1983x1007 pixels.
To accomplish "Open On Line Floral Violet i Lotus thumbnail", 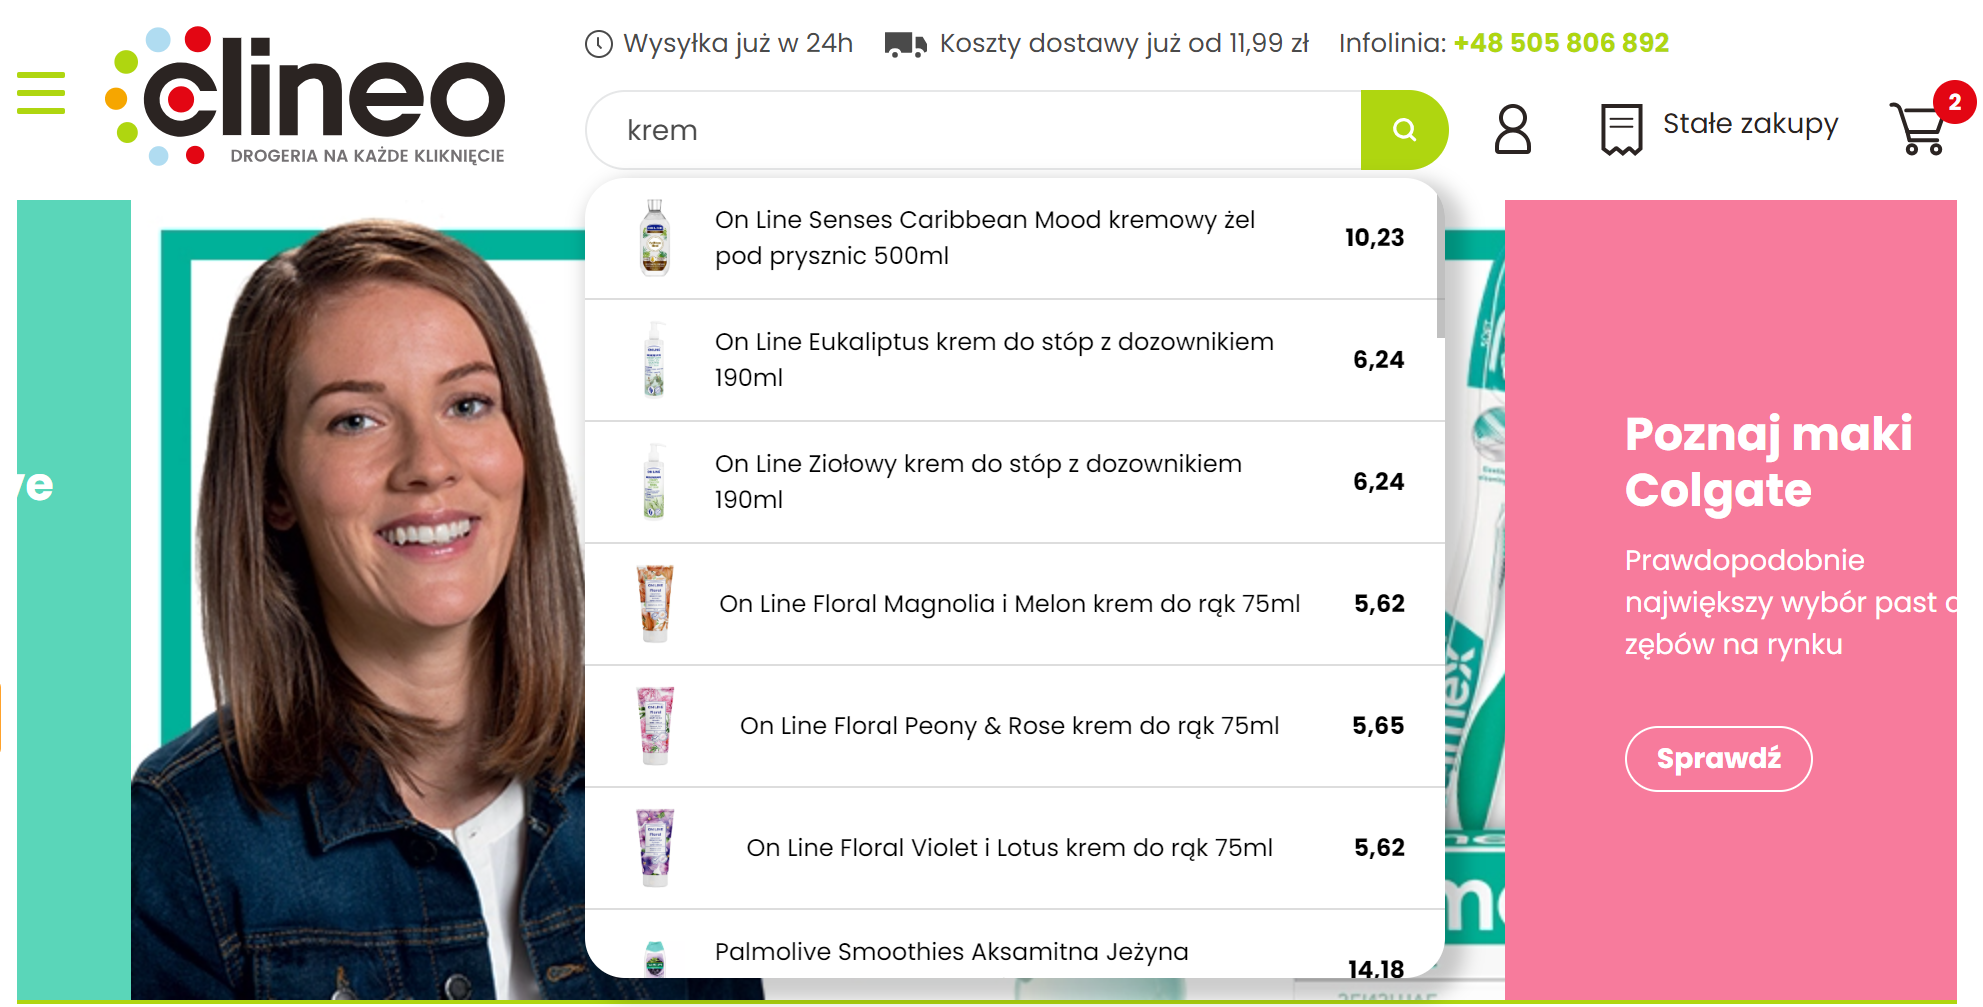I will click(656, 848).
